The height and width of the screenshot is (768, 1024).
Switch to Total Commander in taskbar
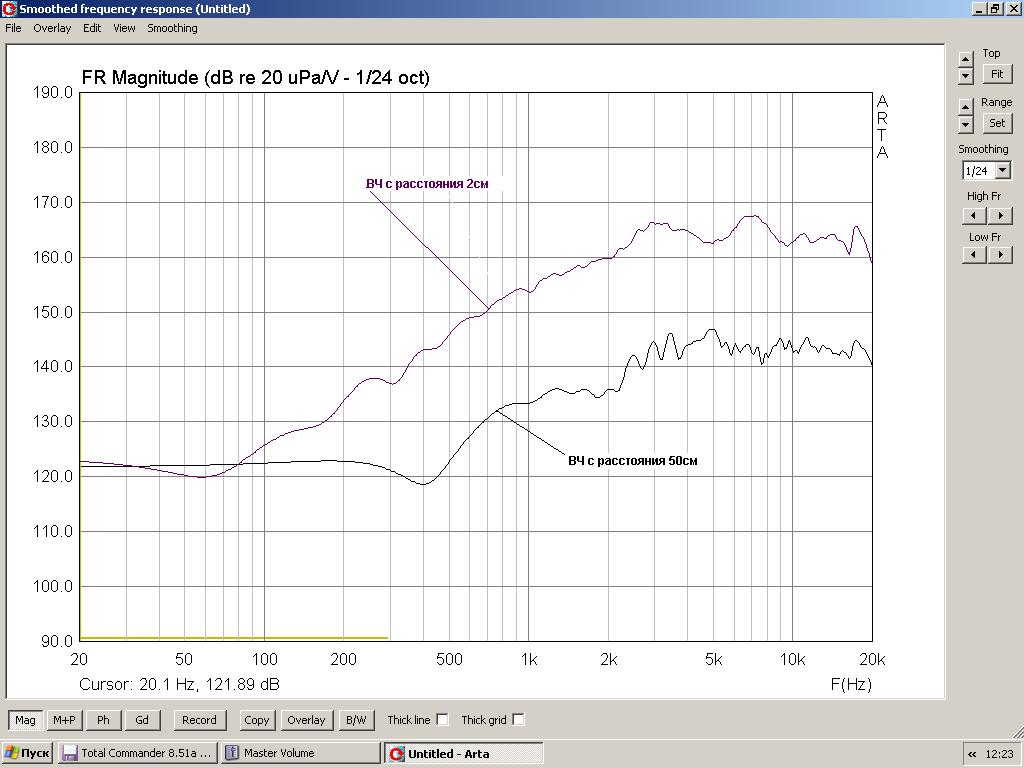[137, 753]
